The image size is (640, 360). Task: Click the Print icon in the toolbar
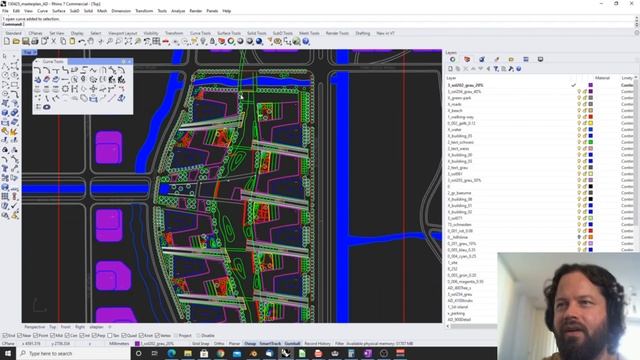coord(35,41)
